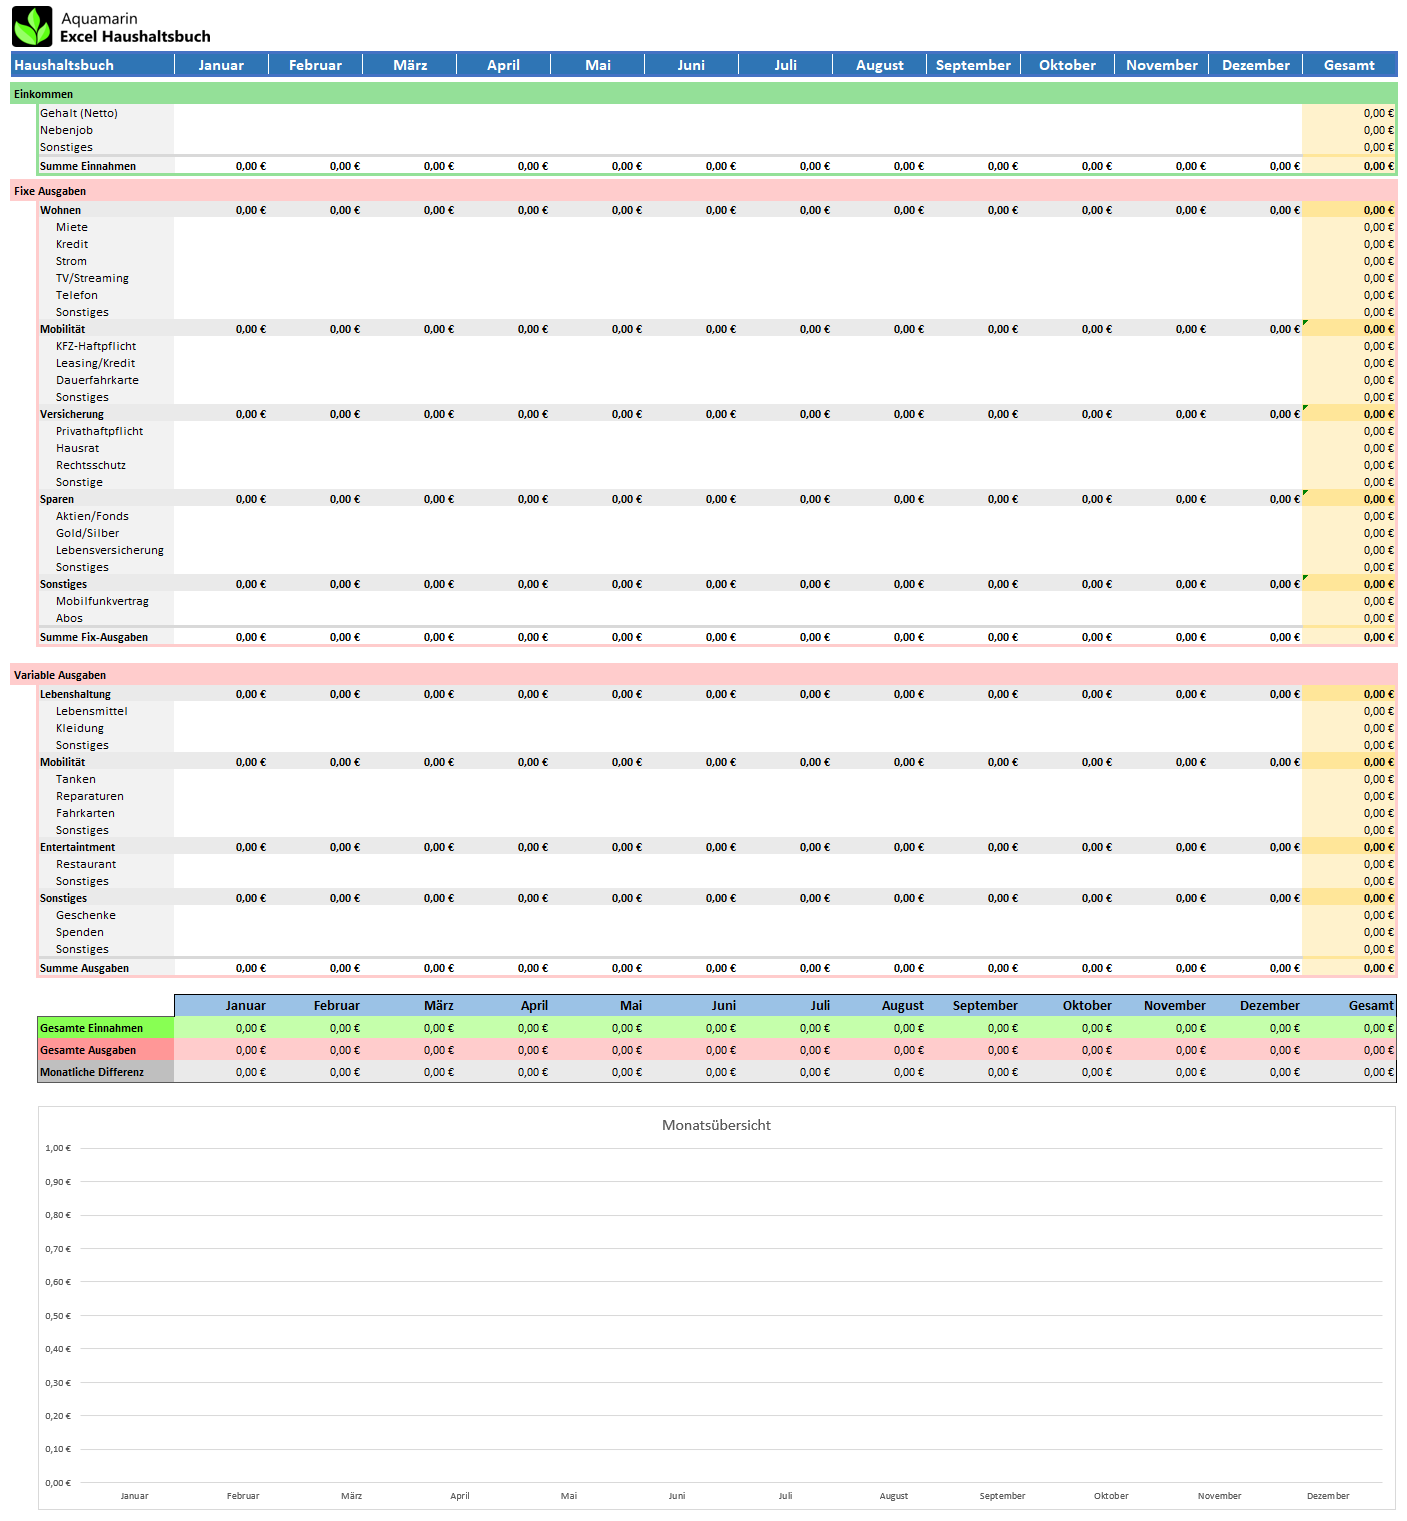This screenshot has height=1521, width=1407.
Task: Select the TV/Streaming row label
Action: pos(92,278)
